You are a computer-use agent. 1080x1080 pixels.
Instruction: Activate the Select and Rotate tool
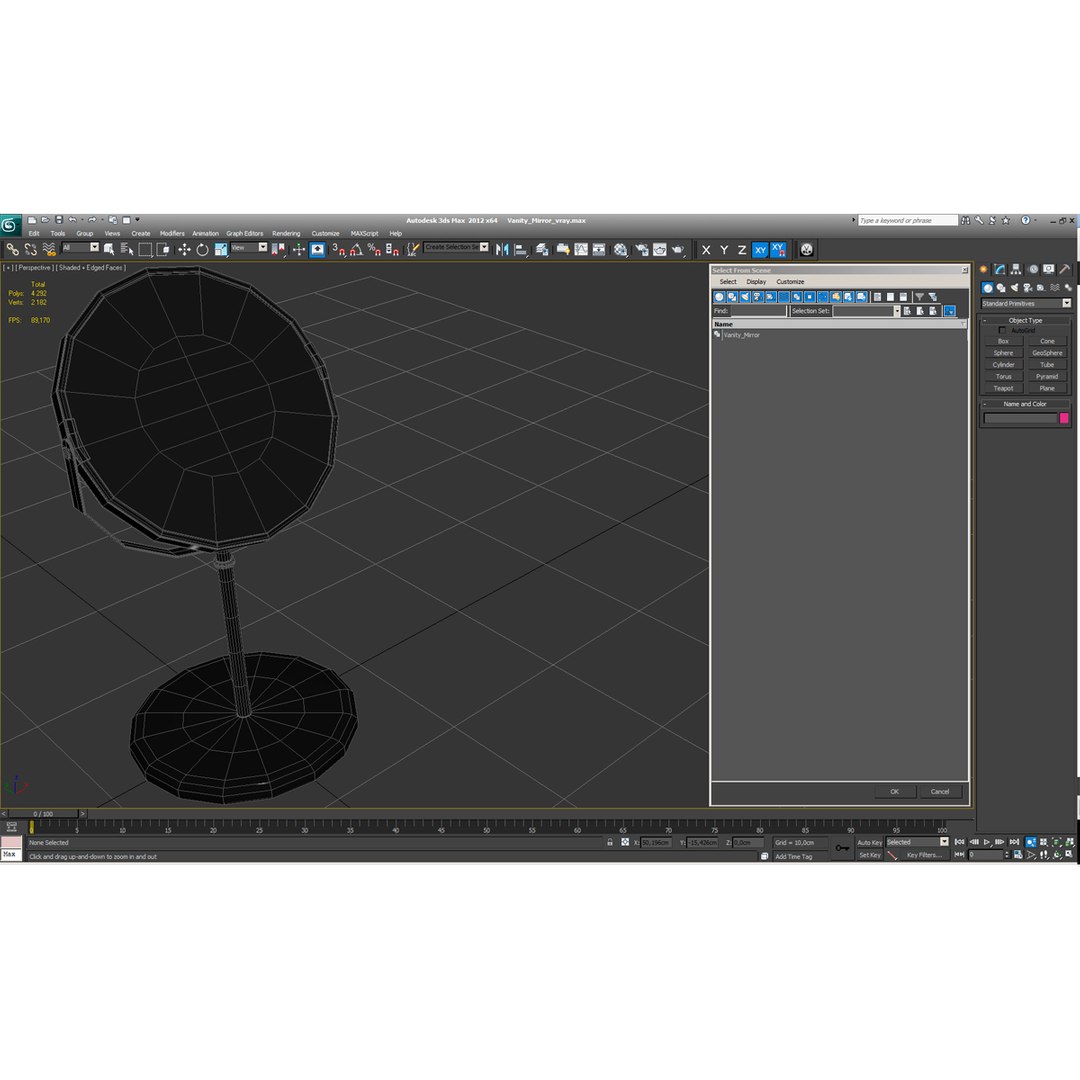(202, 249)
